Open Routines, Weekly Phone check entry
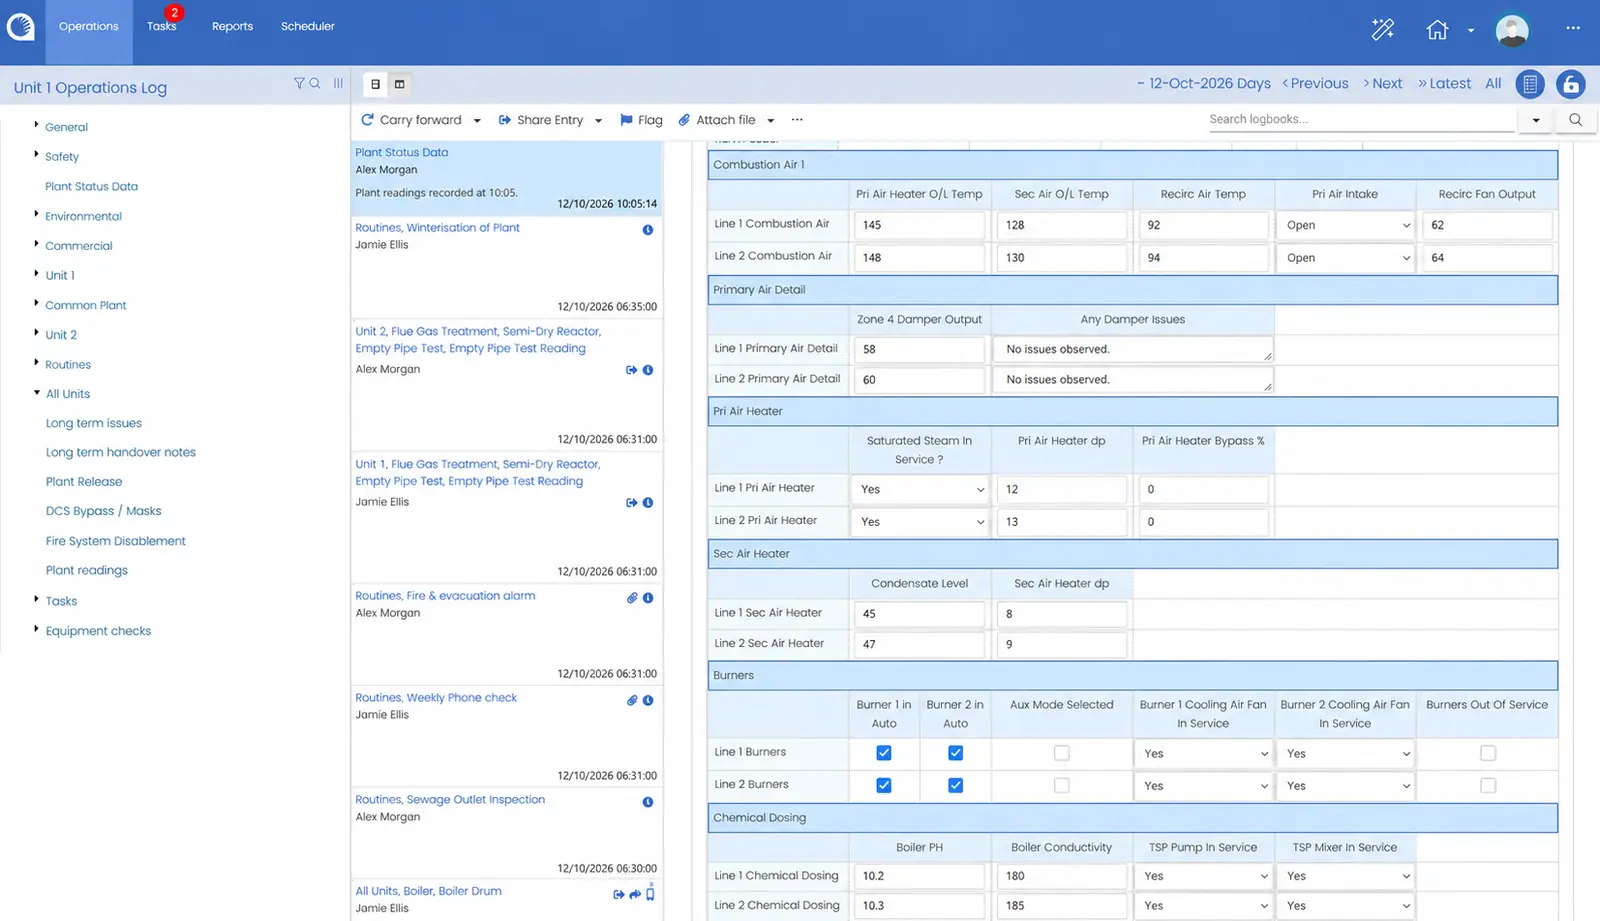Screen dimensions: 1600x921 [x=436, y=698]
